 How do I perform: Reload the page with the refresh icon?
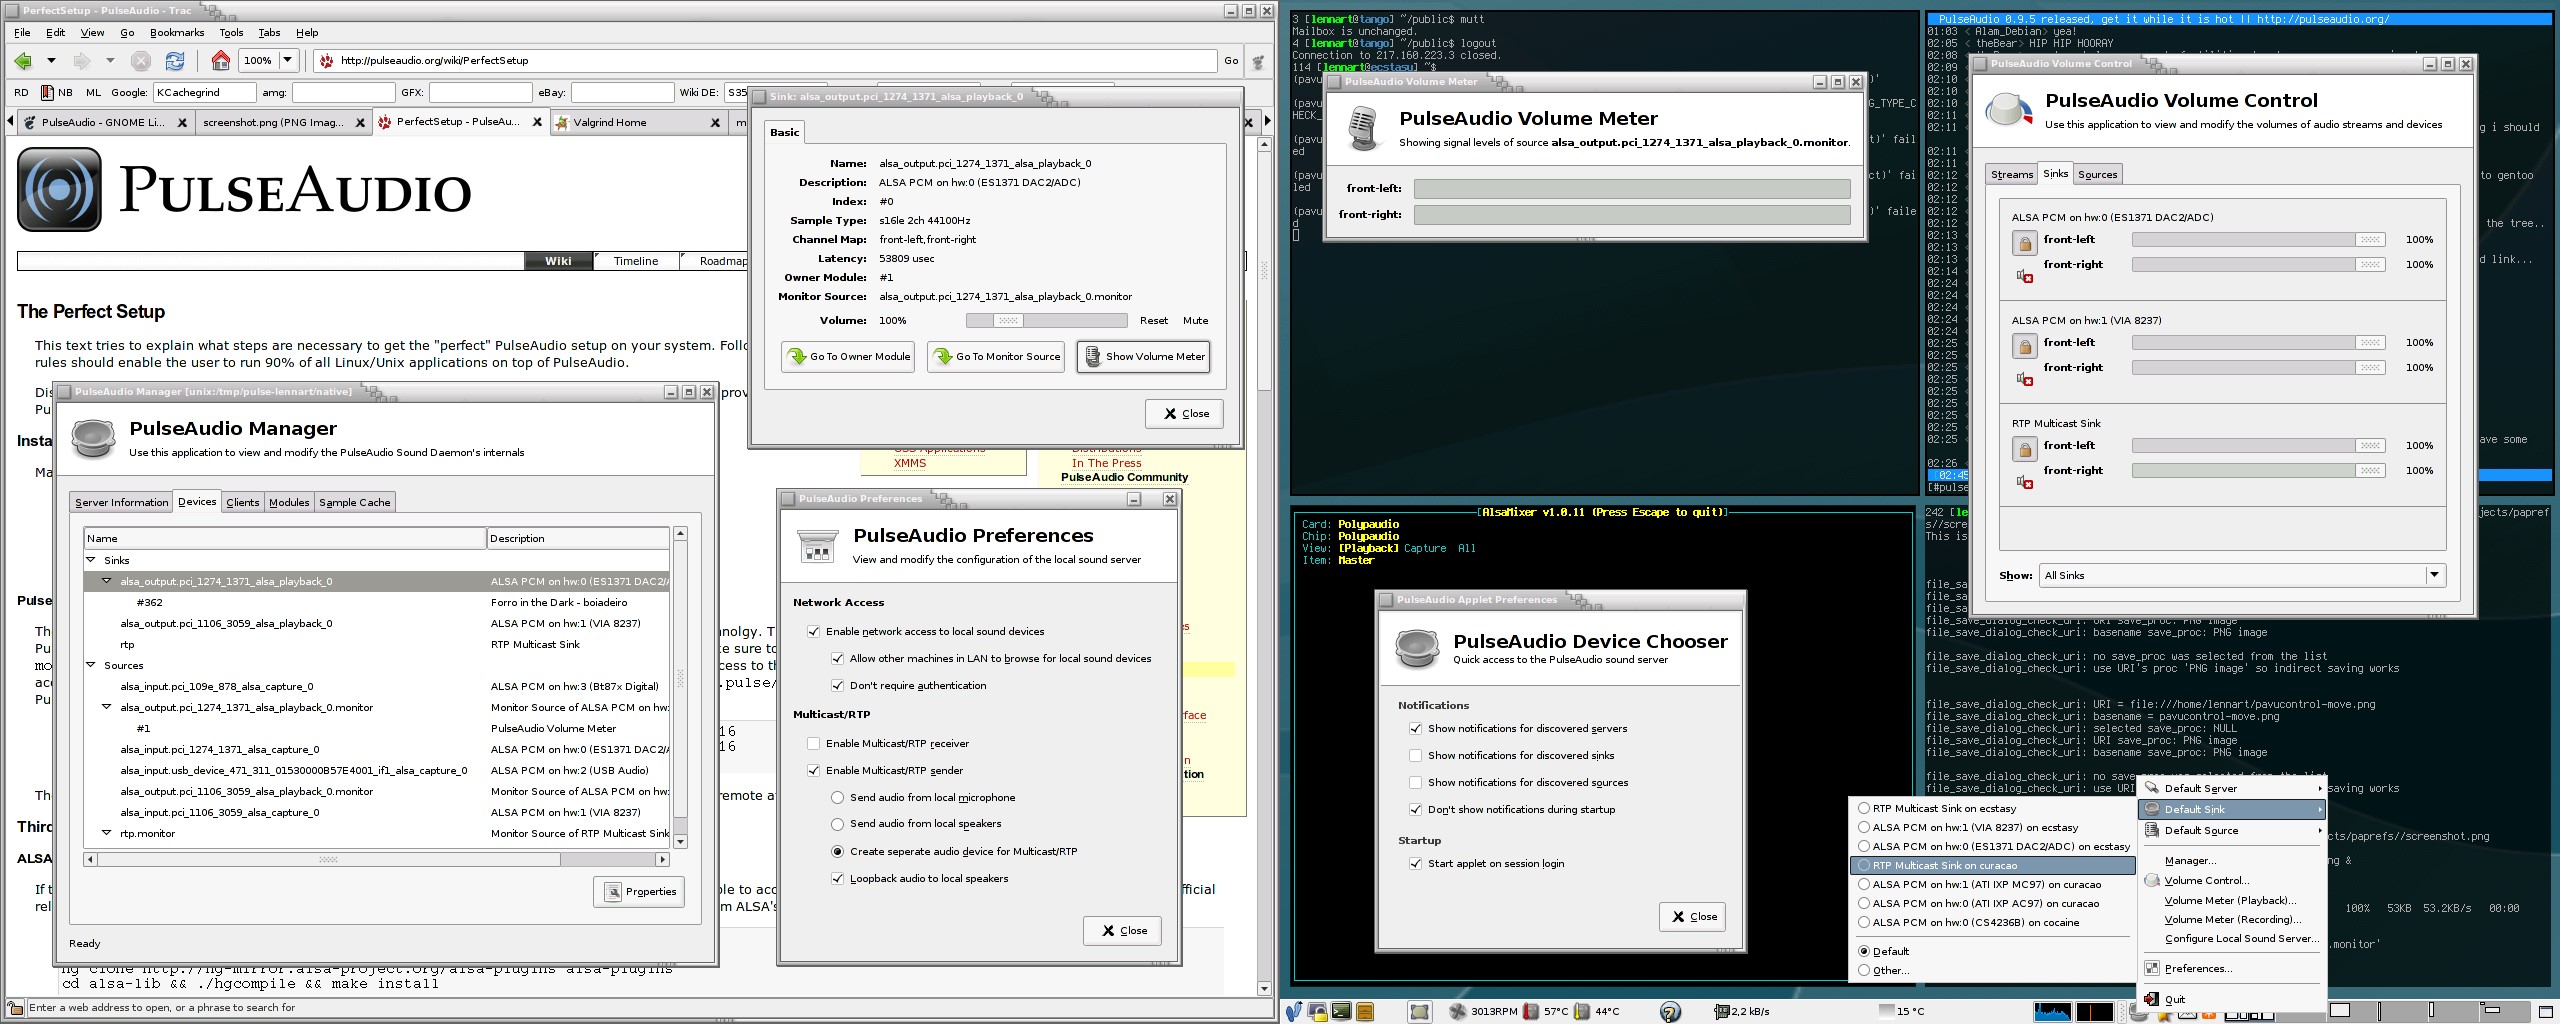point(174,61)
